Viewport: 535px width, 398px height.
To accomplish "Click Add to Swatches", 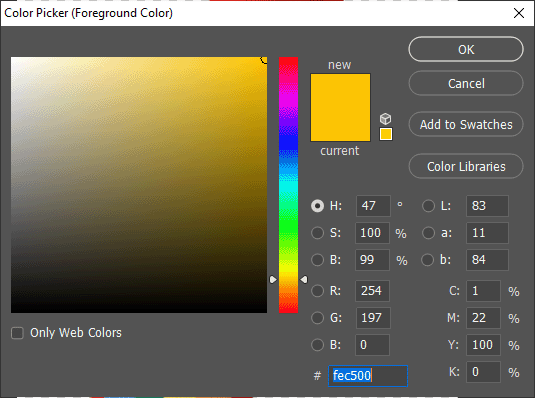I will (x=466, y=124).
